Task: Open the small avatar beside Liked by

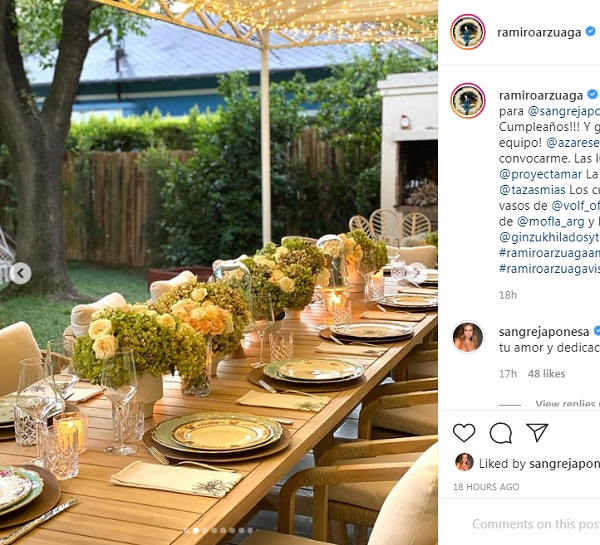Action: (464, 462)
